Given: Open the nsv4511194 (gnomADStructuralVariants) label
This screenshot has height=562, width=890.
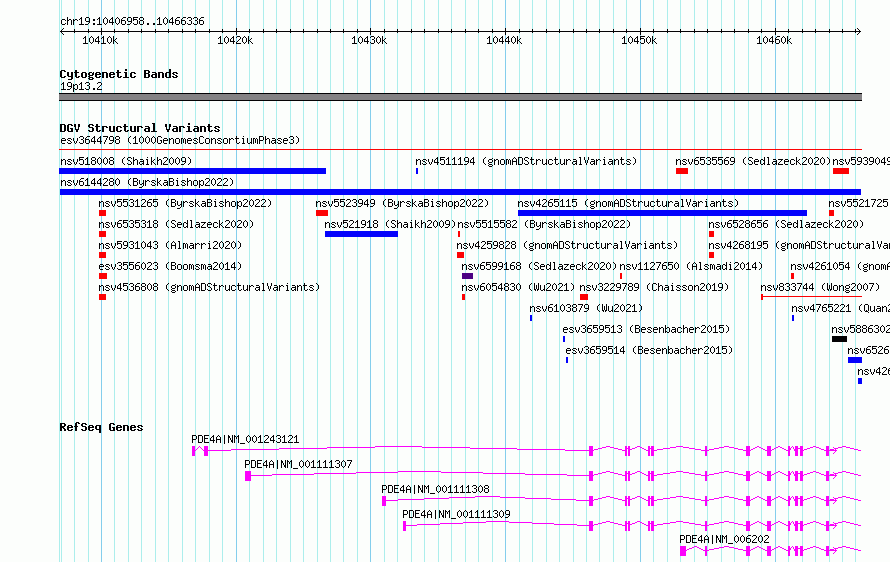Looking at the screenshot, I should (526, 161).
